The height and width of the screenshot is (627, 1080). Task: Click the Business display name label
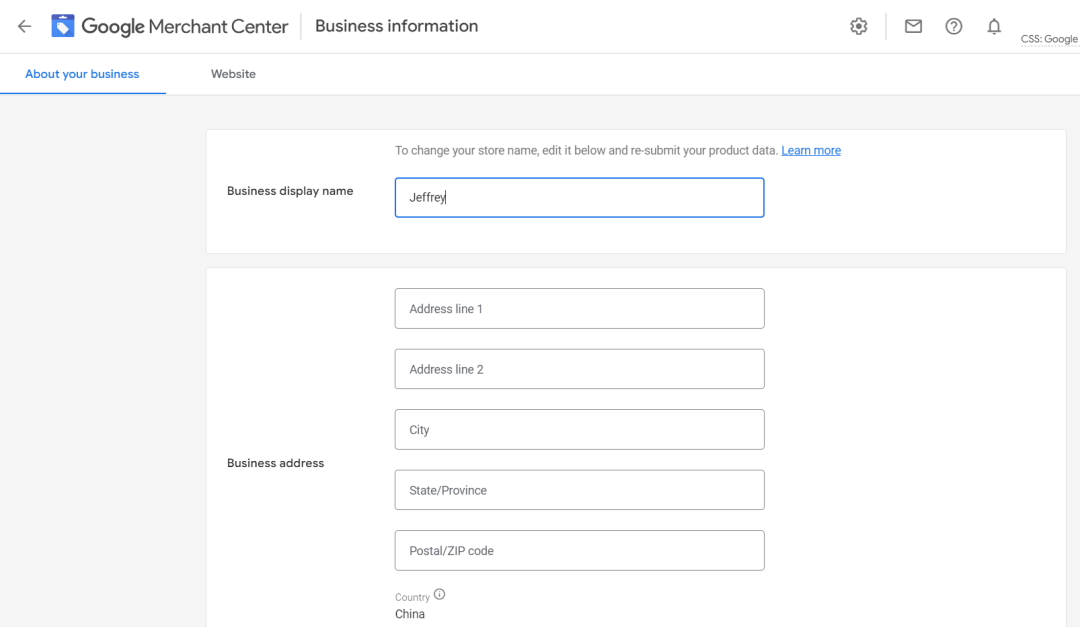pos(290,191)
